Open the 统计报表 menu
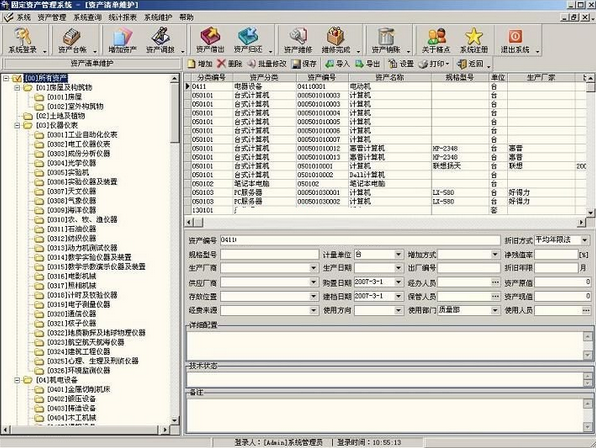This screenshot has height=448, width=596. [122, 17]
